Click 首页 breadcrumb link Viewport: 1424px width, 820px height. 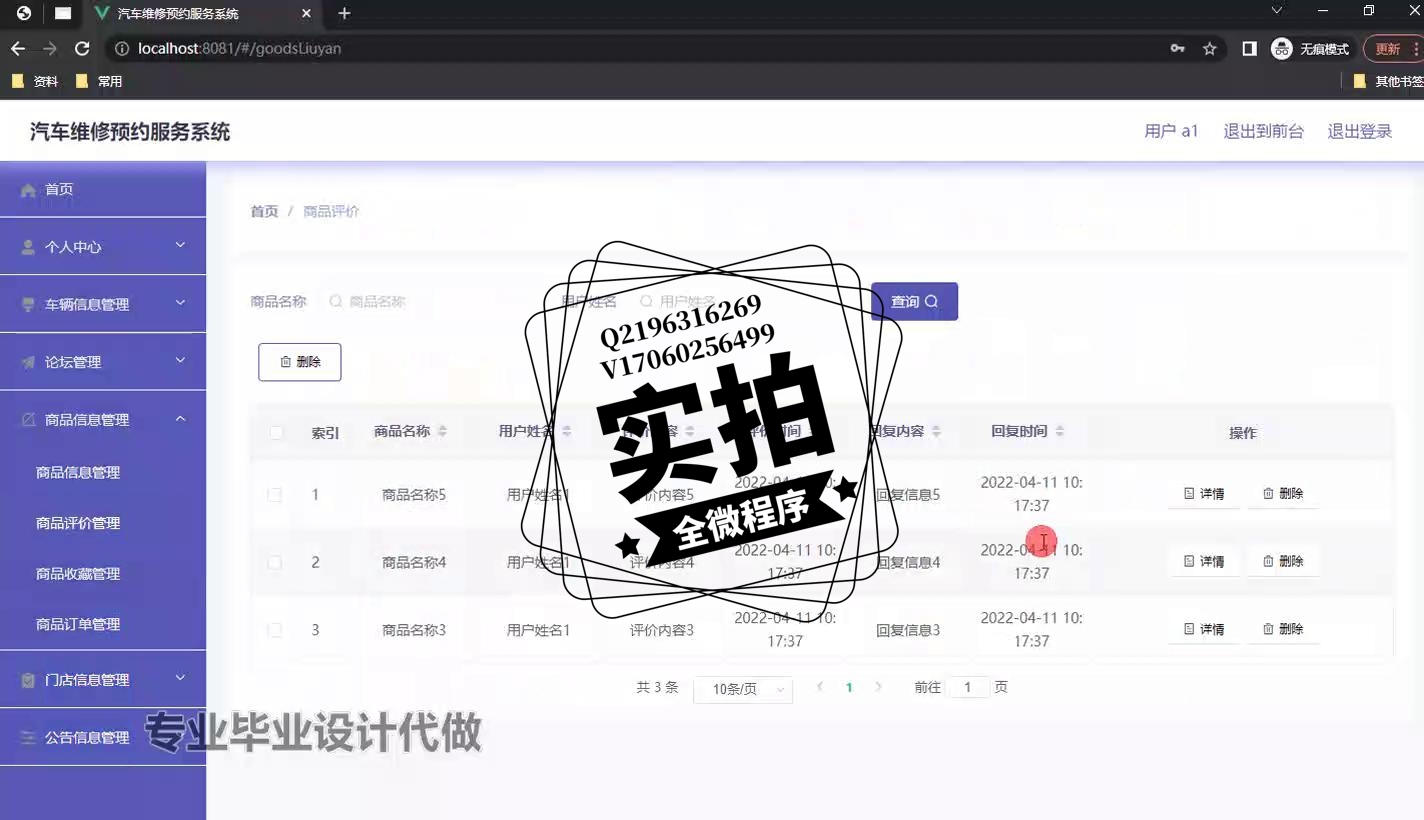[264, 211]
